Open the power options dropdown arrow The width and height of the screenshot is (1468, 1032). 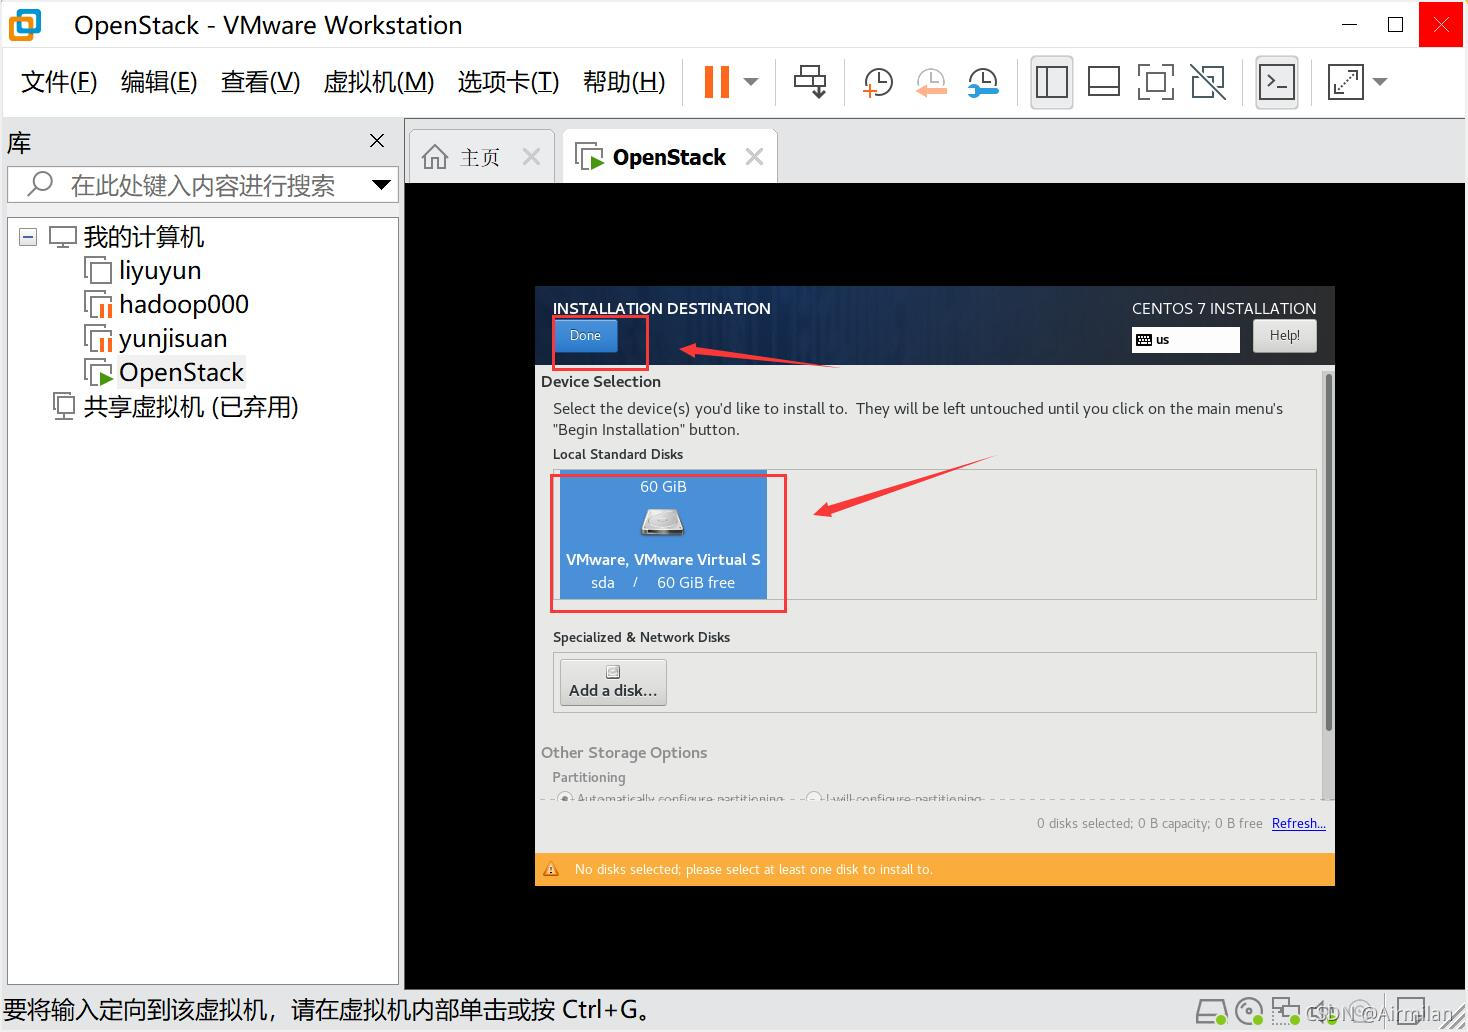(x=751, y=82)
